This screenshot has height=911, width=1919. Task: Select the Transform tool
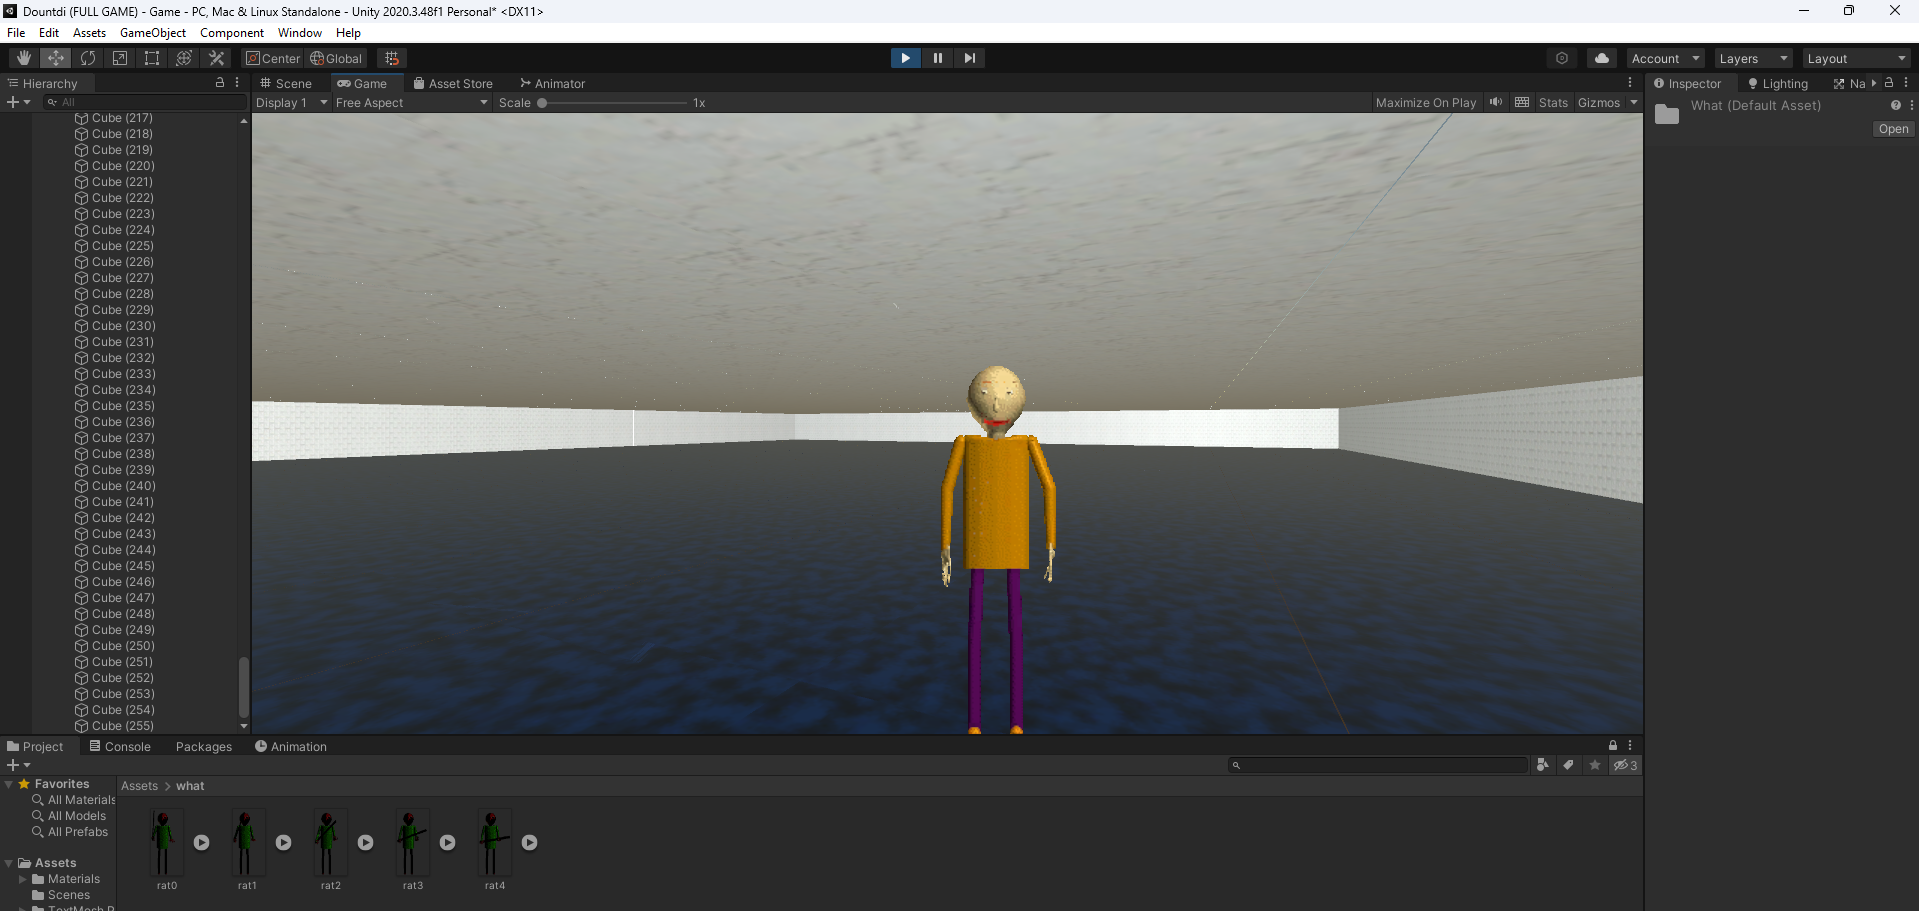coord(184,58)
